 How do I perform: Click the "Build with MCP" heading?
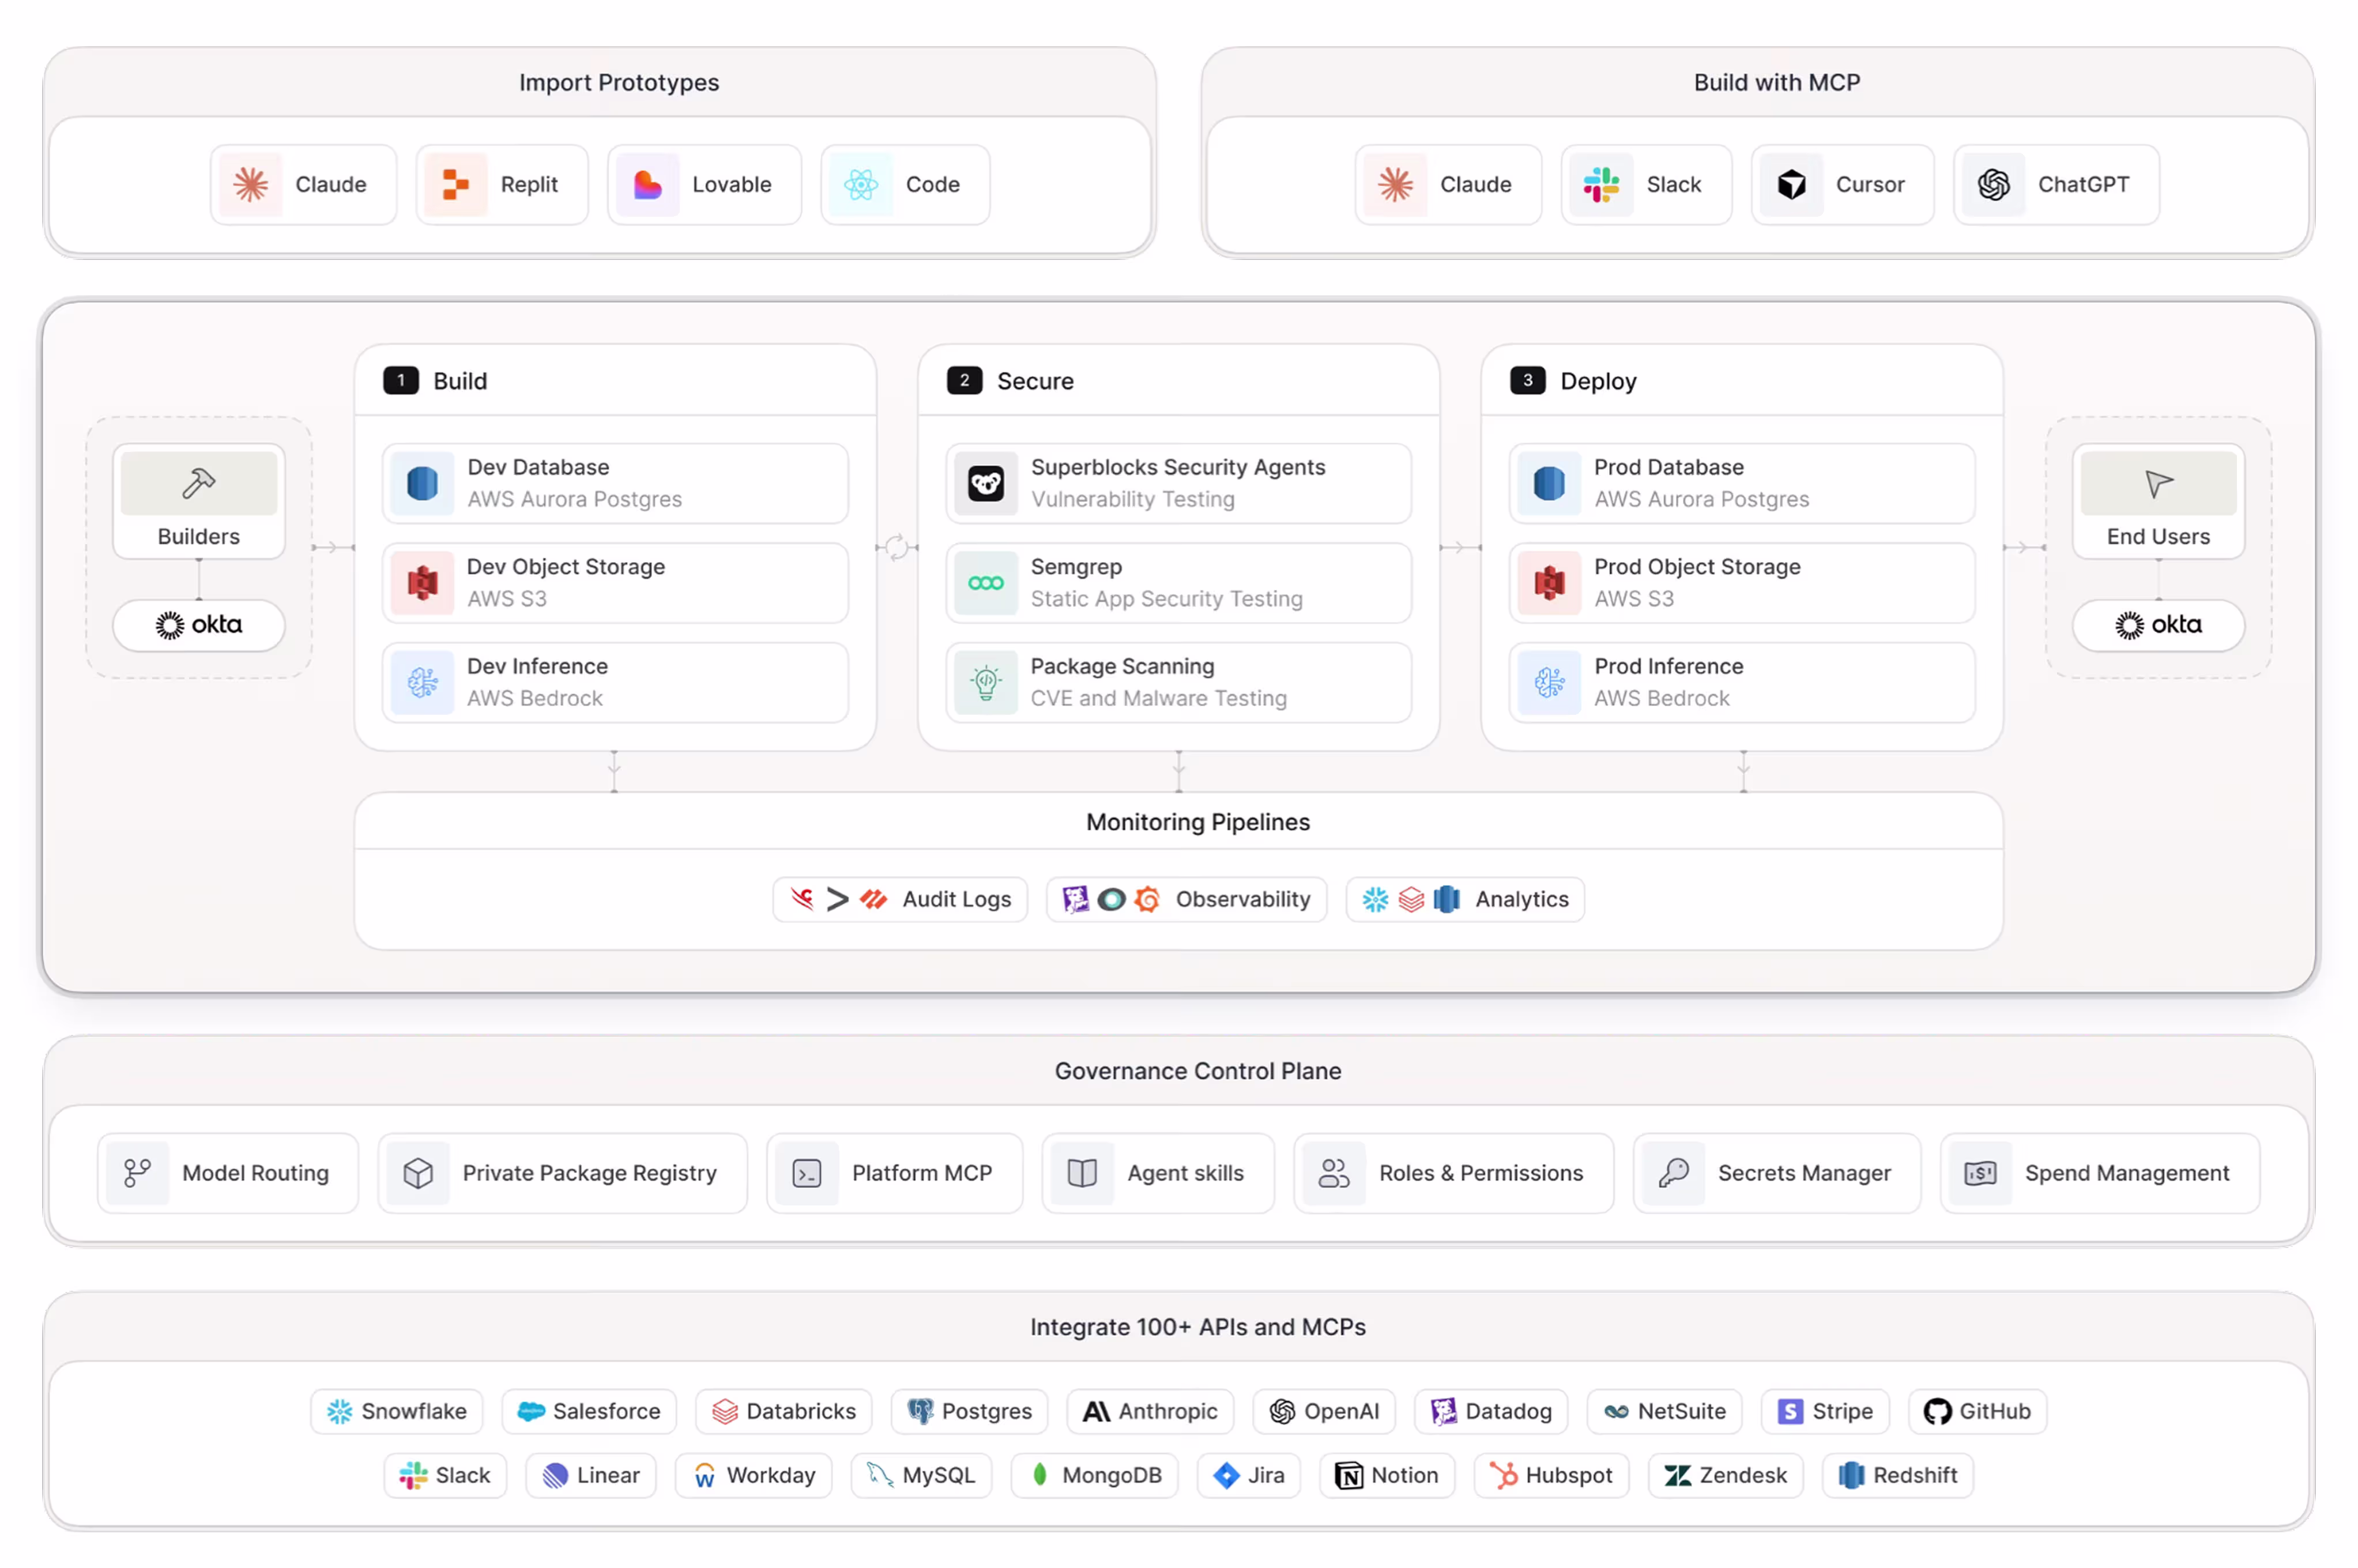tap(1777, 83)
